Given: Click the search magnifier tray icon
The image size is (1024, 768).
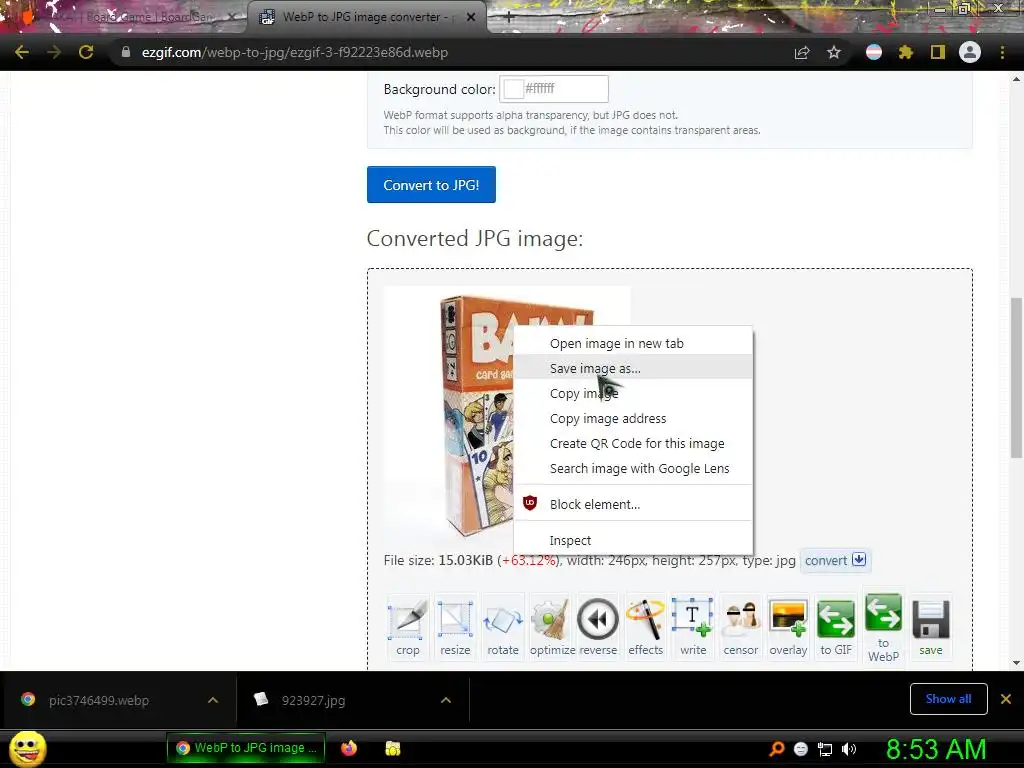Looking at the screenshot, I should coord(777,749).
